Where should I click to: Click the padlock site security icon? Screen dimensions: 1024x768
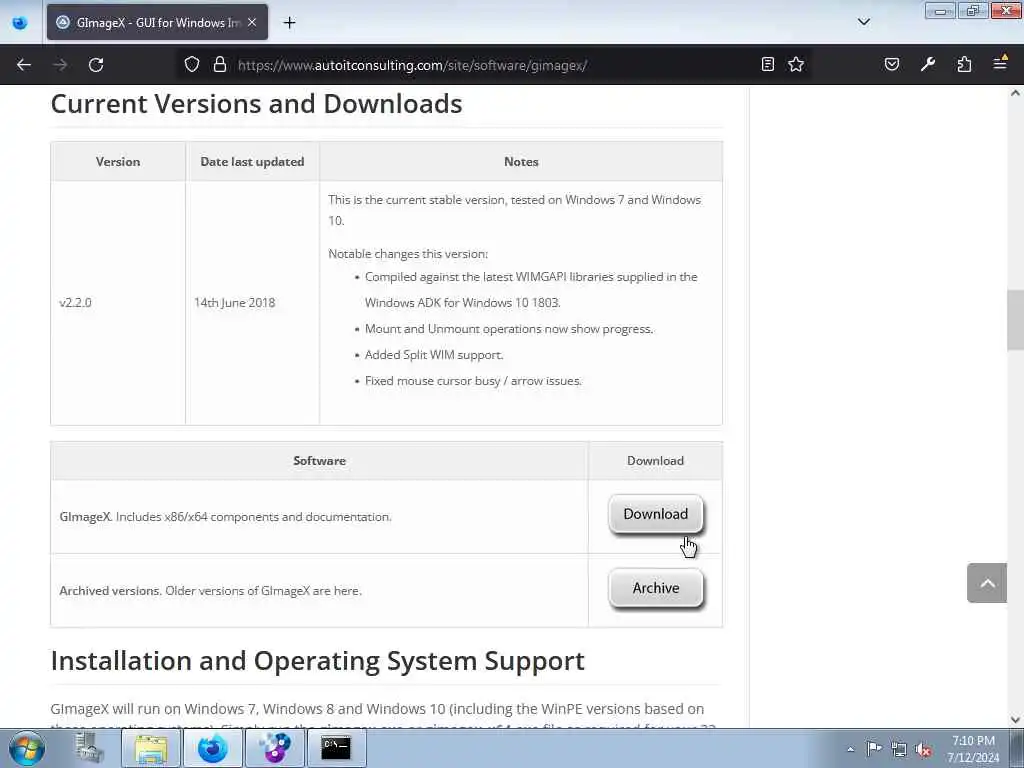click(x=220, y=65)
